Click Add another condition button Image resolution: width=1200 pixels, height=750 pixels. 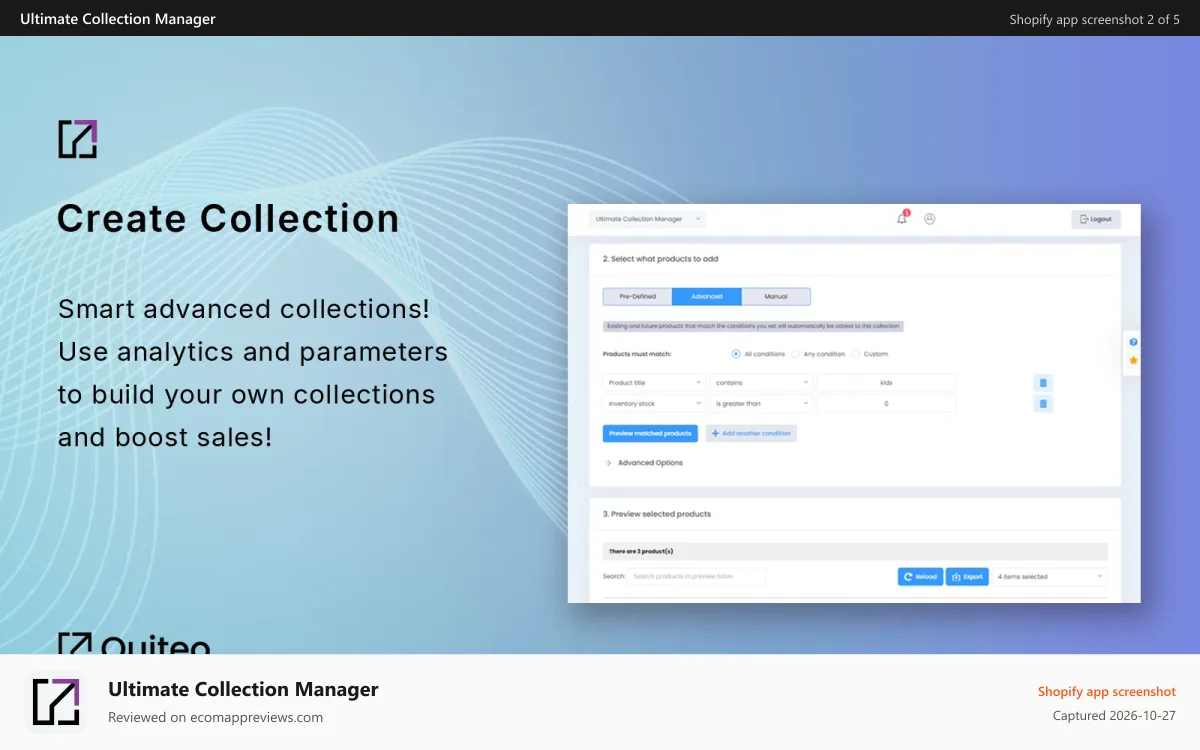click(x=751, y=433)
